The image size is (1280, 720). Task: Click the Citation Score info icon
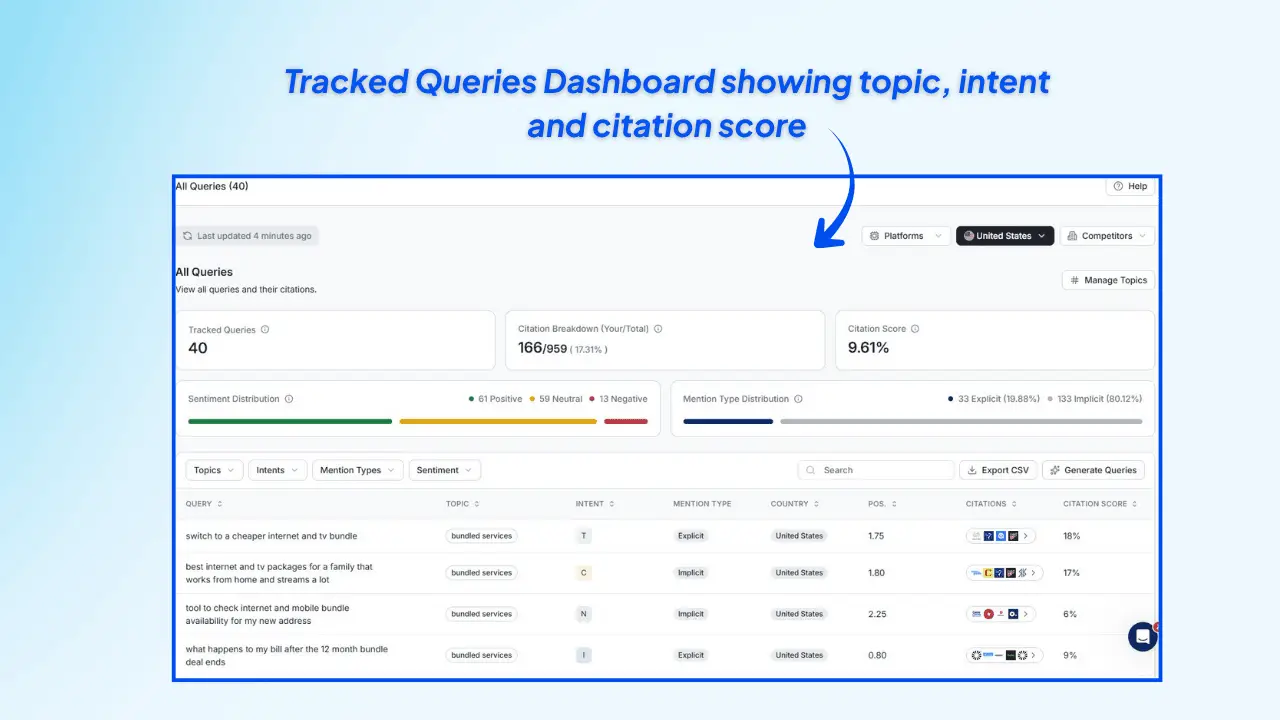pos(915,328)
